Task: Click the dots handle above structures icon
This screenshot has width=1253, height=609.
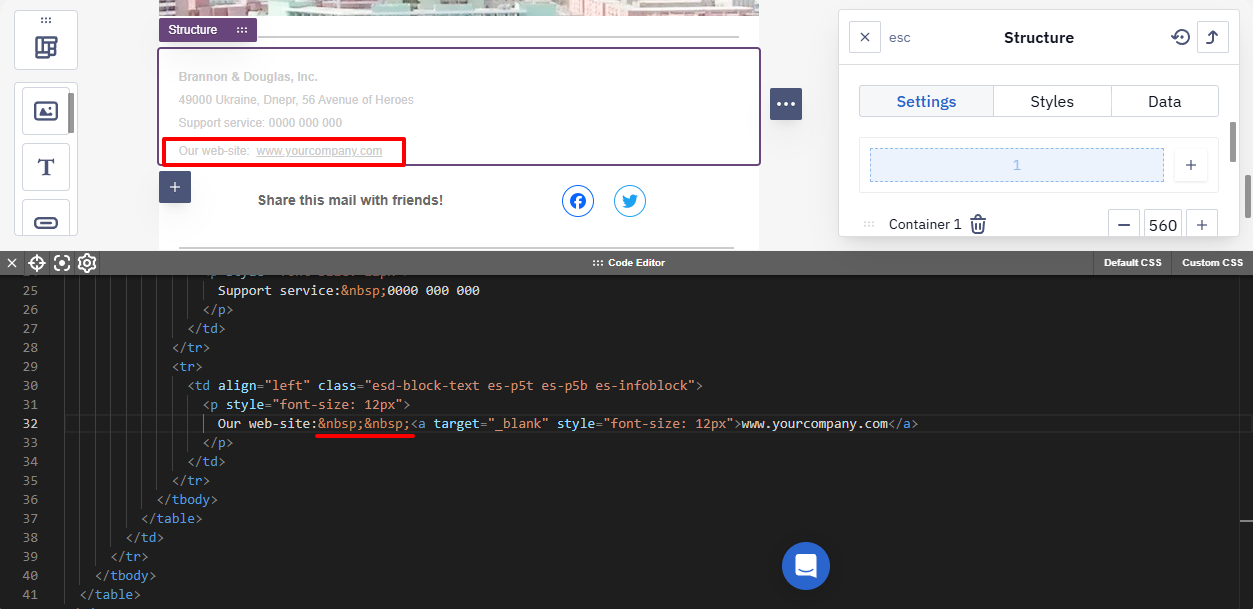Action: tap(46, 20)
